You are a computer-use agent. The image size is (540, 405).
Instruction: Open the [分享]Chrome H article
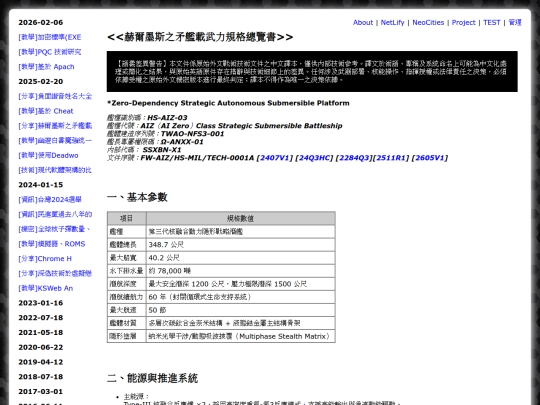click(45, 259)
